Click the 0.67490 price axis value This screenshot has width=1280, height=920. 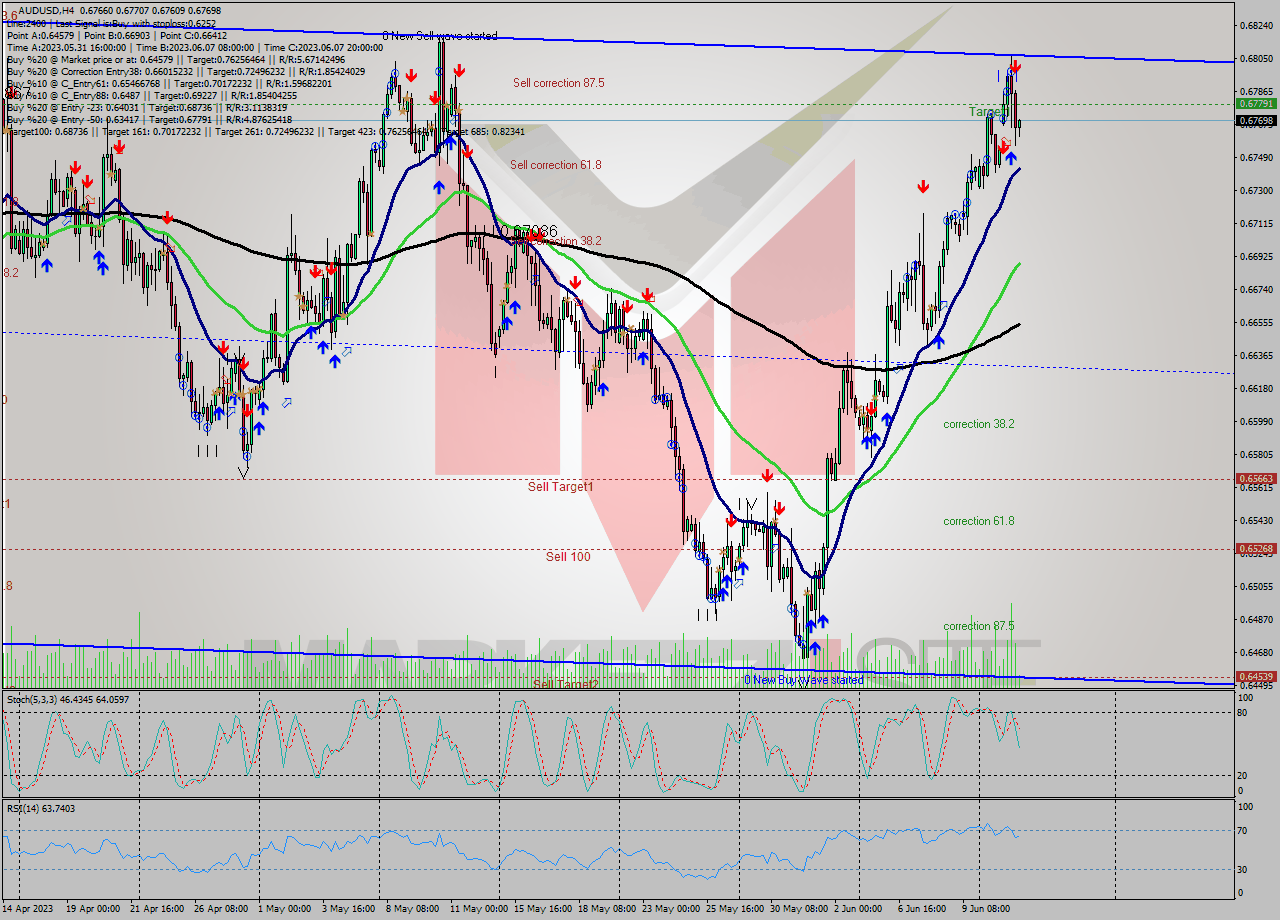pos(1256,158)
